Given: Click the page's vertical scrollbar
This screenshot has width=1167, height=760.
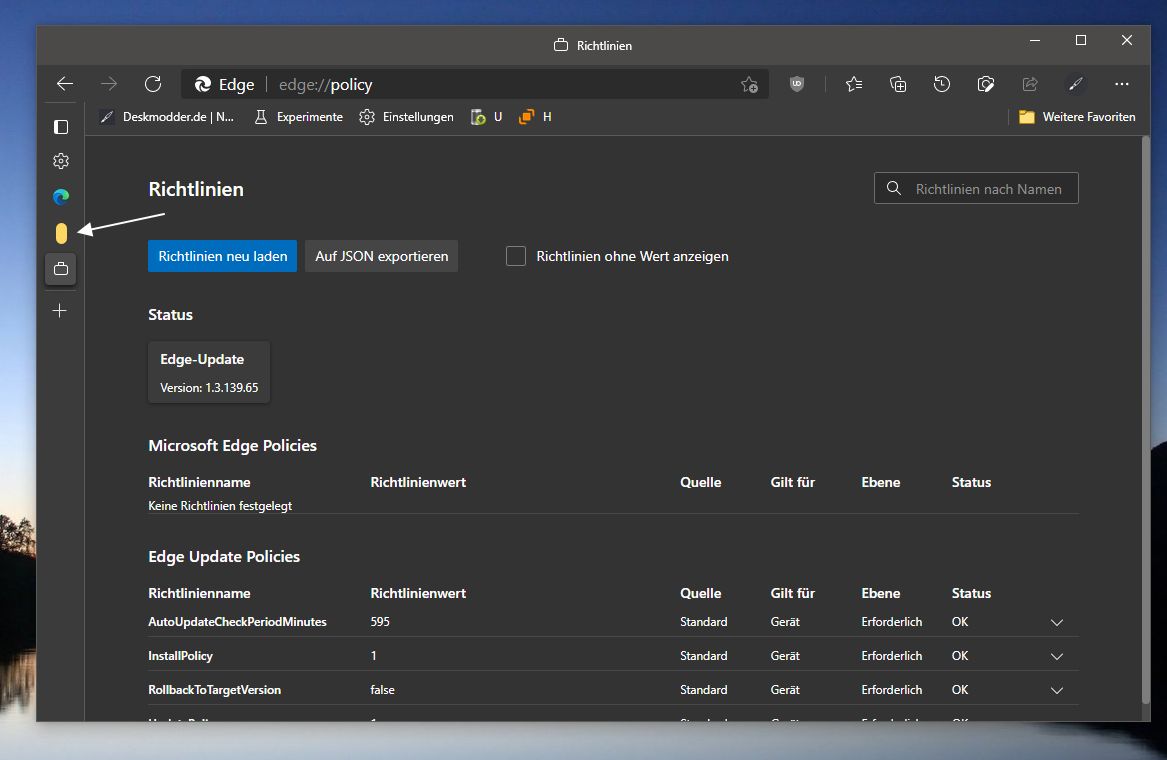Looking at the screenshot, I should coord(1146,419).
